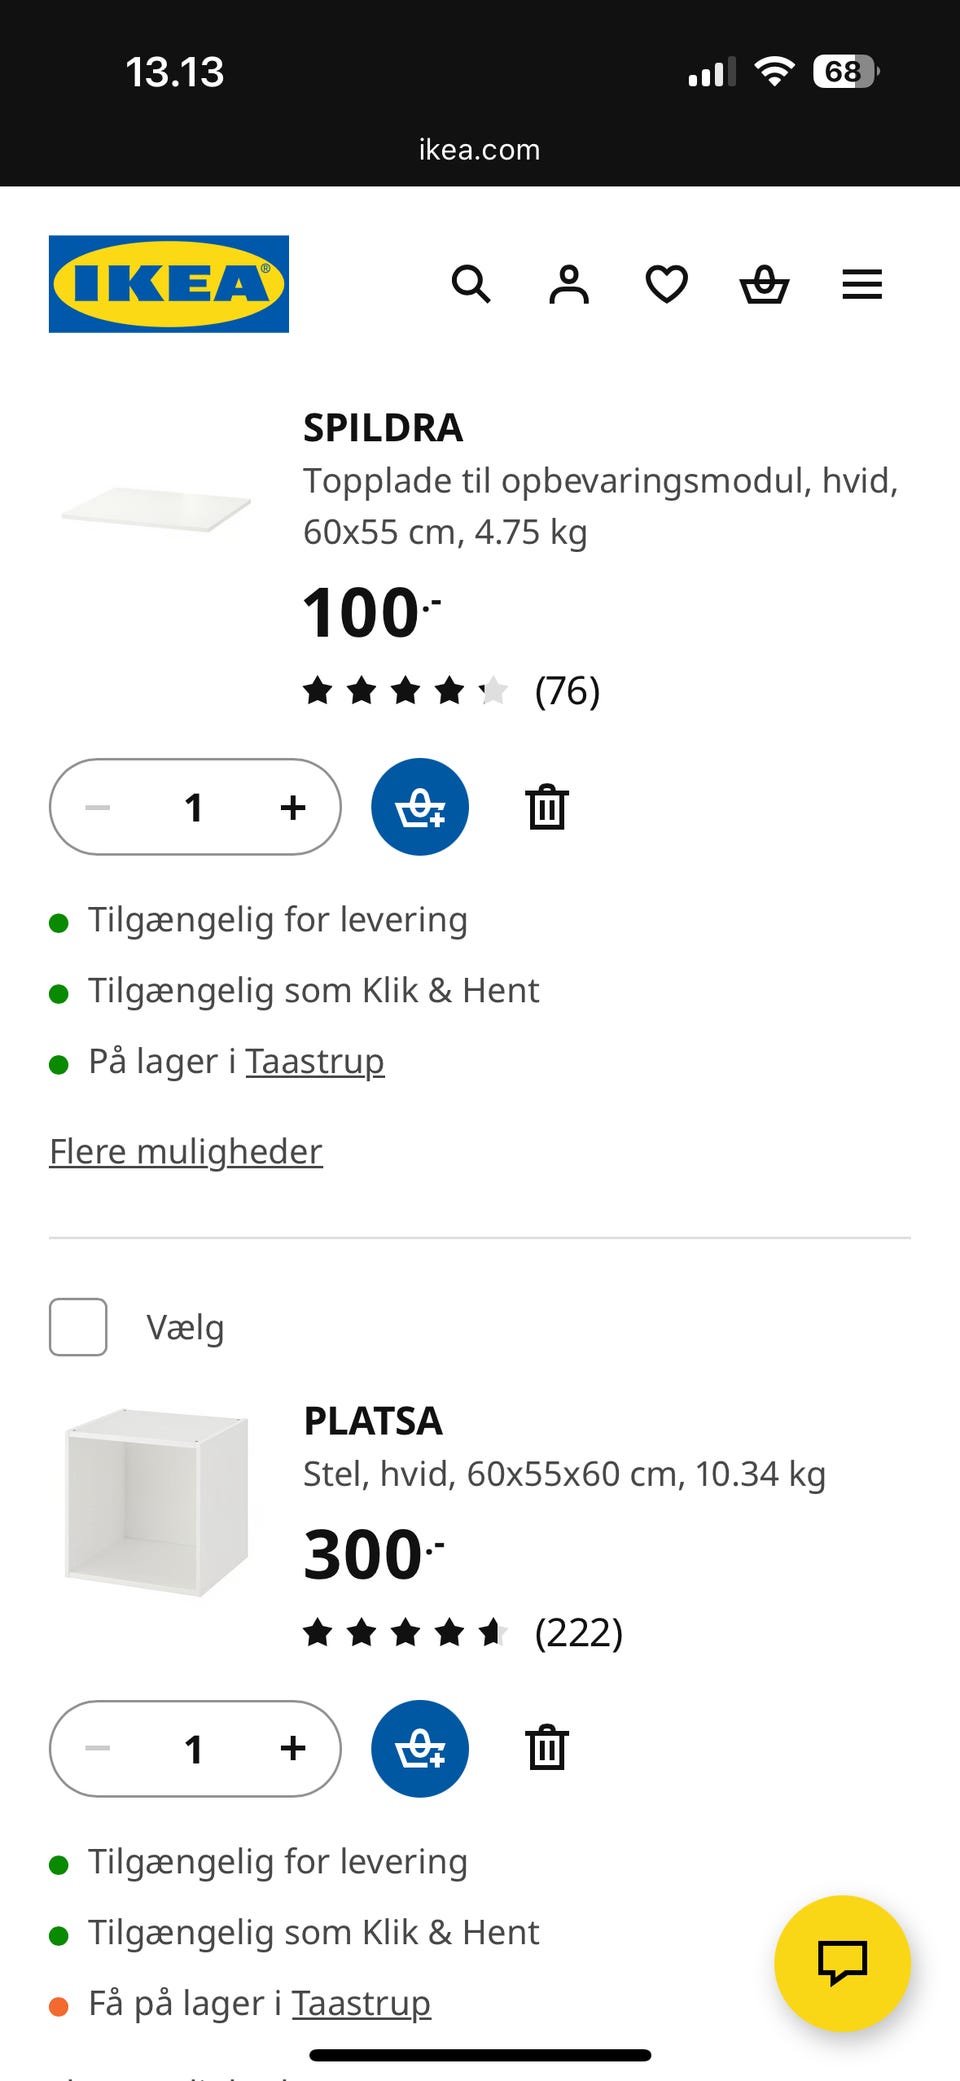
Task: Click the IKEA logo
Action: [x=169, y=284]
